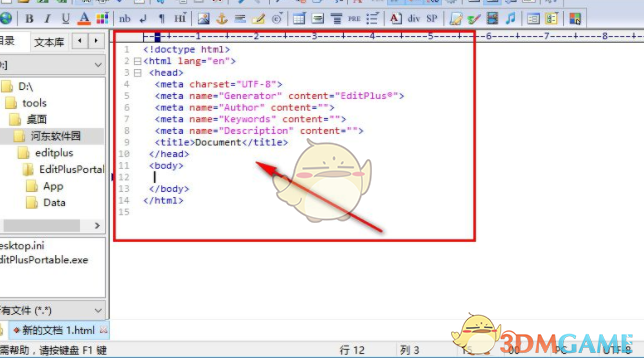
Task: Insert object with film strip icon
Action: pos(492,18)
